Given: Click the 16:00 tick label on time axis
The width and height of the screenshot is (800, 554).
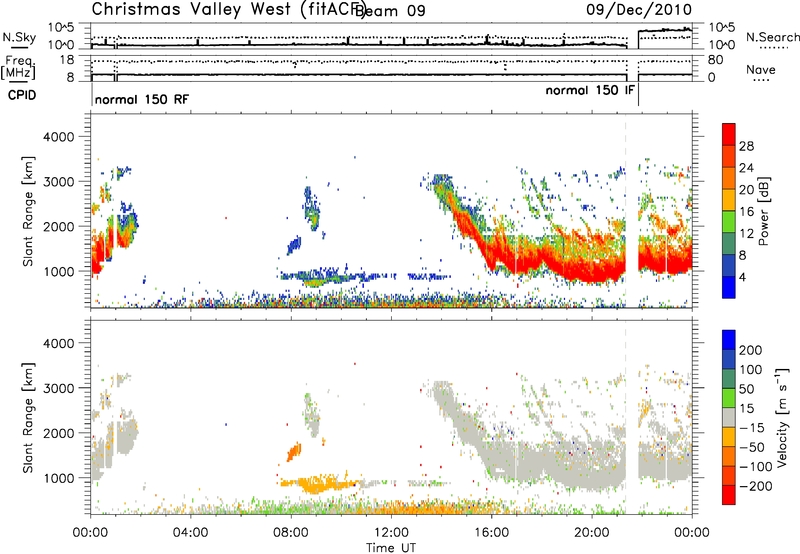Looking at the screenshot, I should tap(491, 533).
